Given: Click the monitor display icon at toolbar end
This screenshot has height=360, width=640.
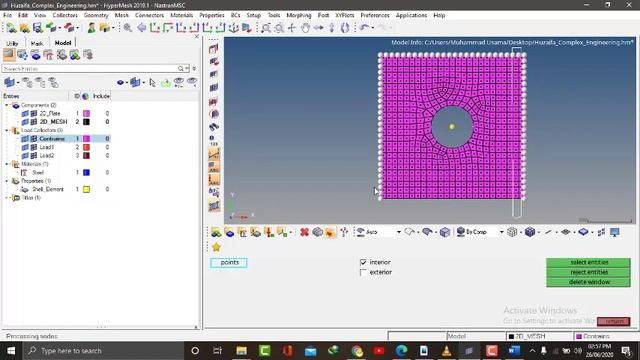Looking at the screenshot, I should pos(615,232).
